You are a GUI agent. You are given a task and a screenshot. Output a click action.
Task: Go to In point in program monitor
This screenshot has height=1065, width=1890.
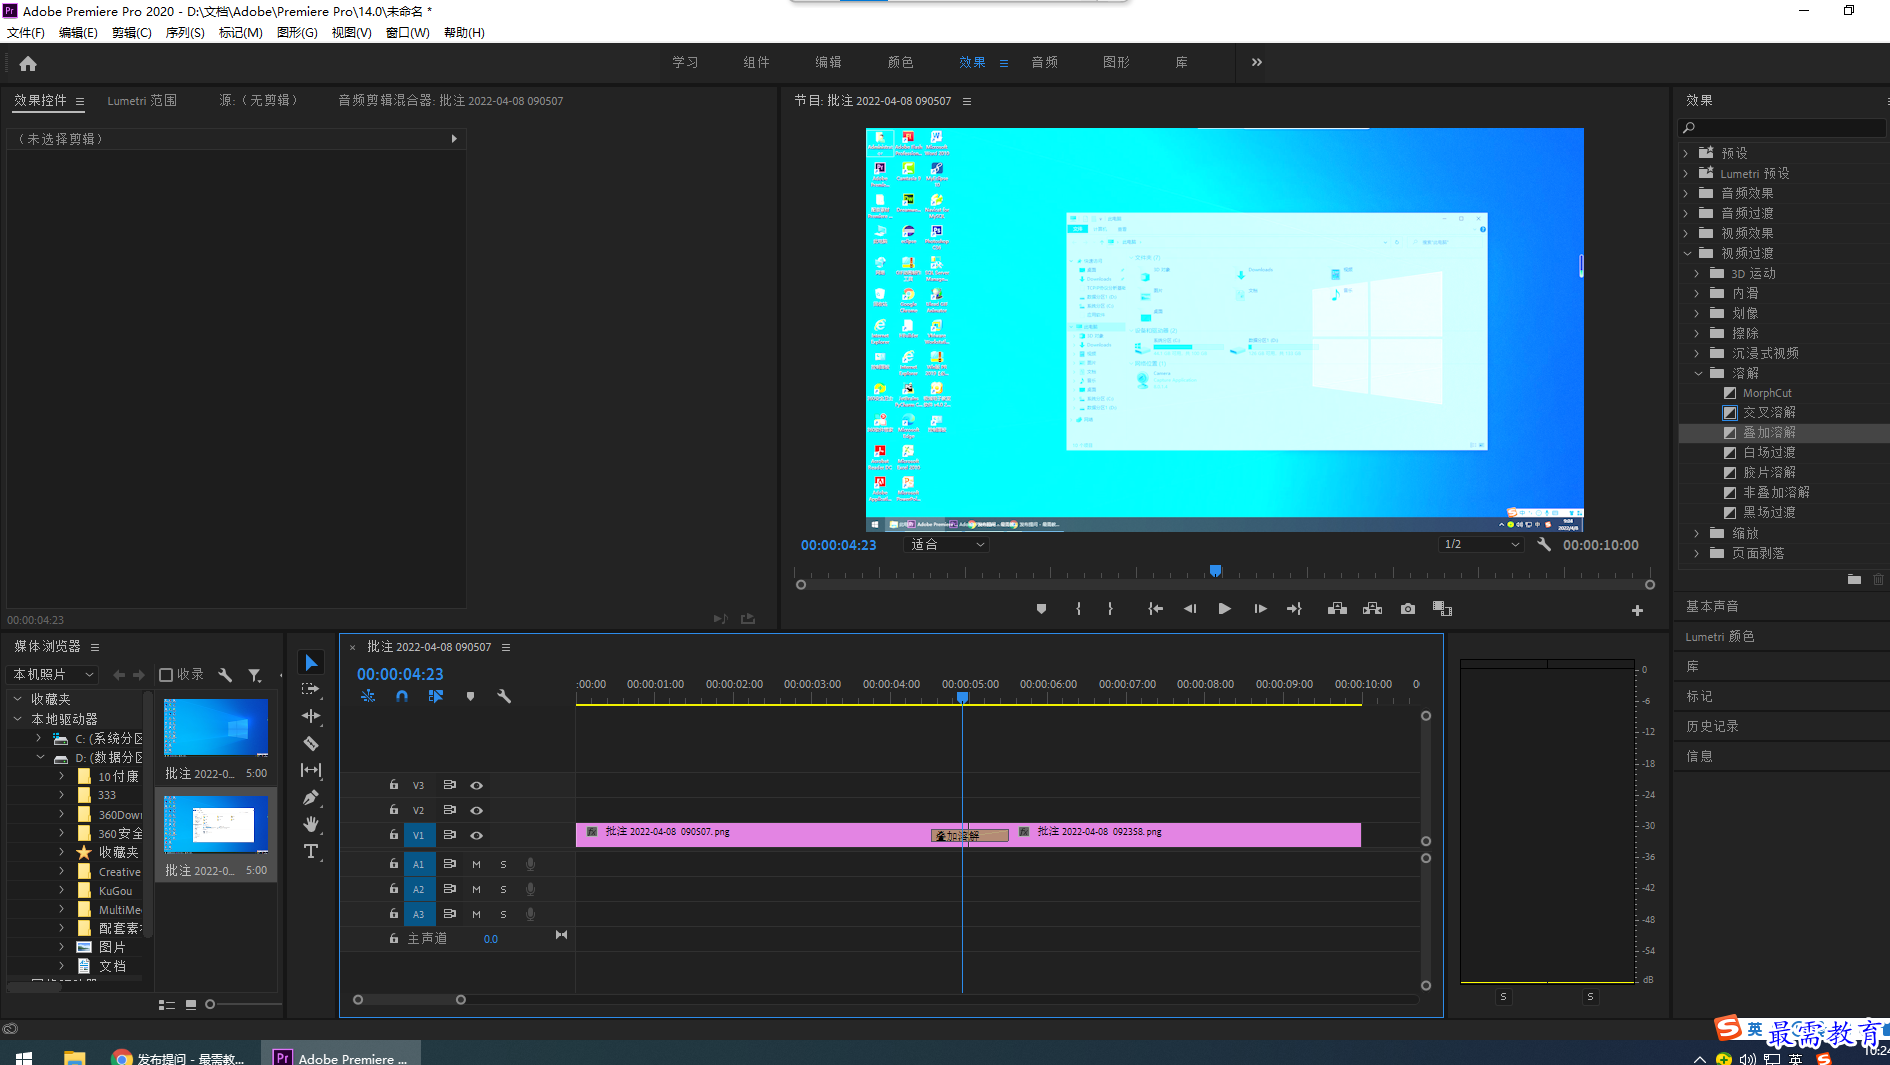point(1155,609)
